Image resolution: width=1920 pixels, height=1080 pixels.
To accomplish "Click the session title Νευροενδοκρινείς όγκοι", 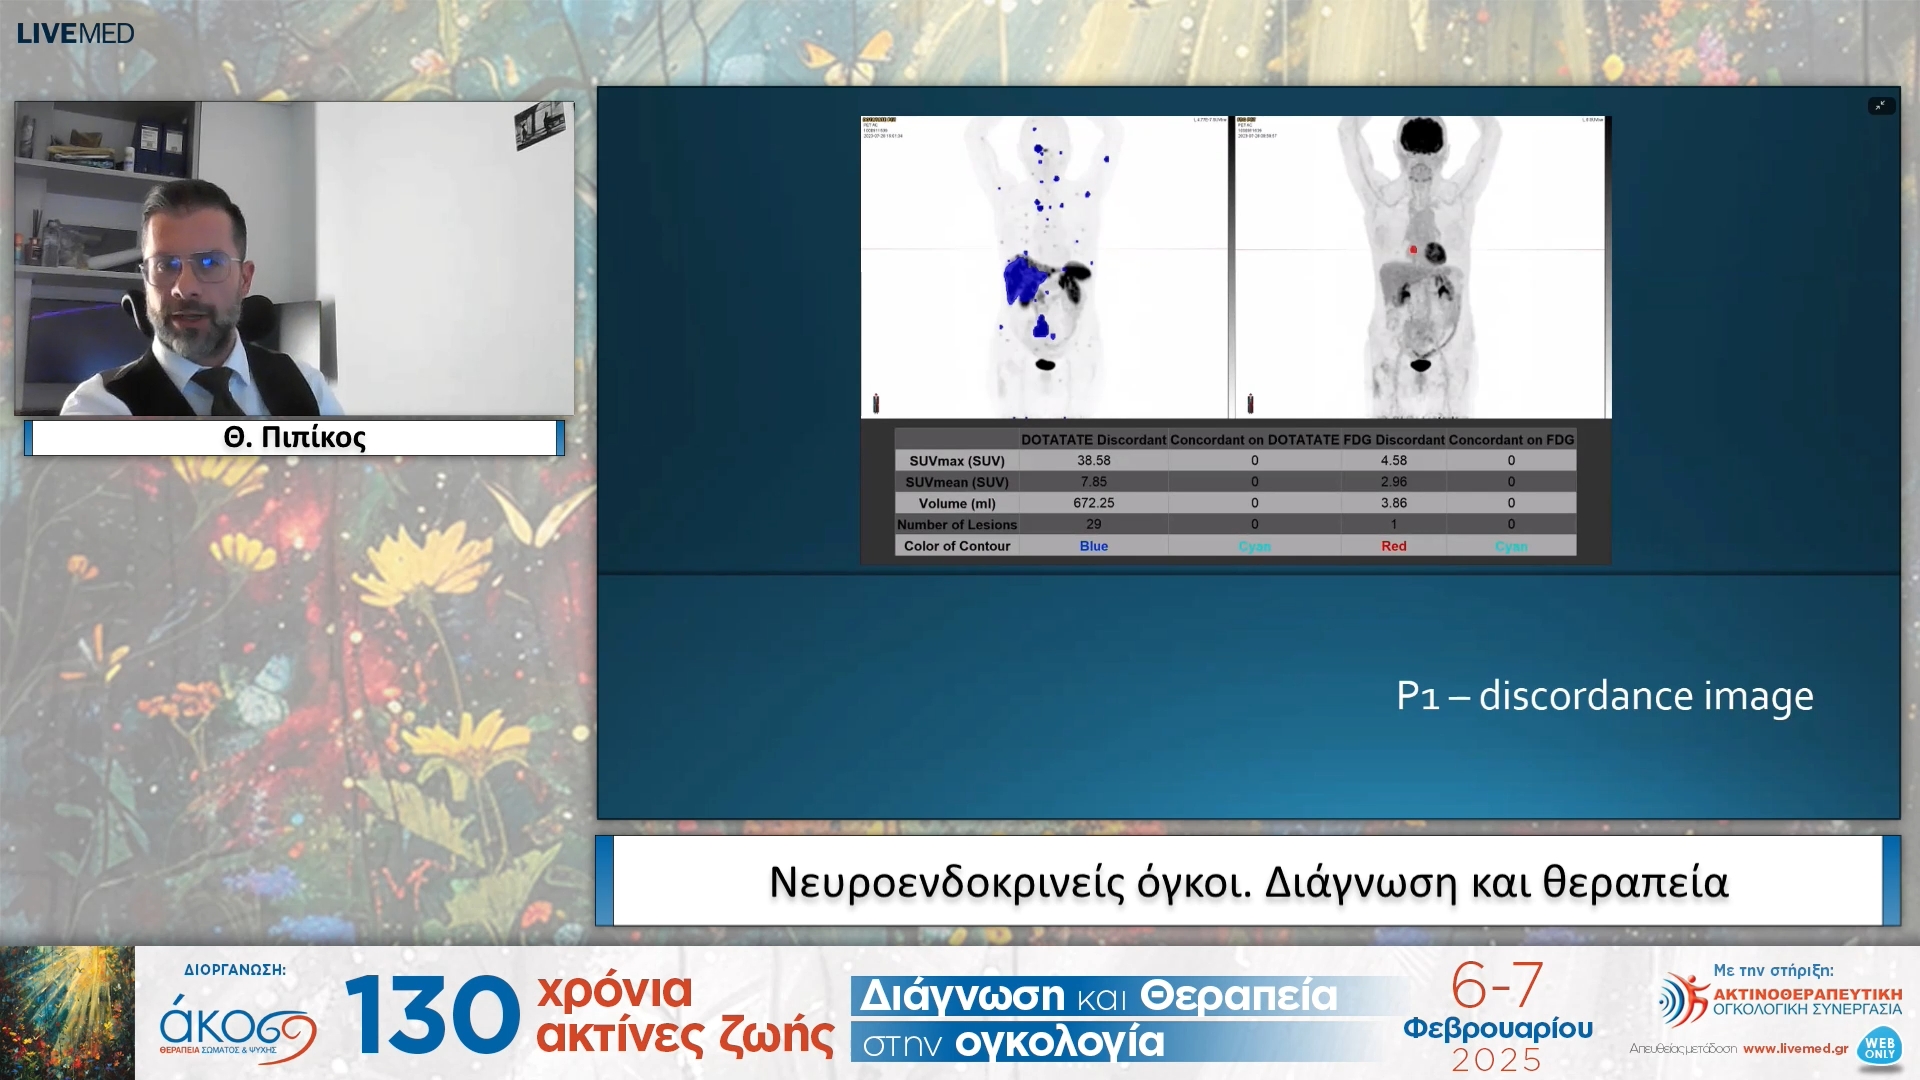I will tap(1248, 882).
